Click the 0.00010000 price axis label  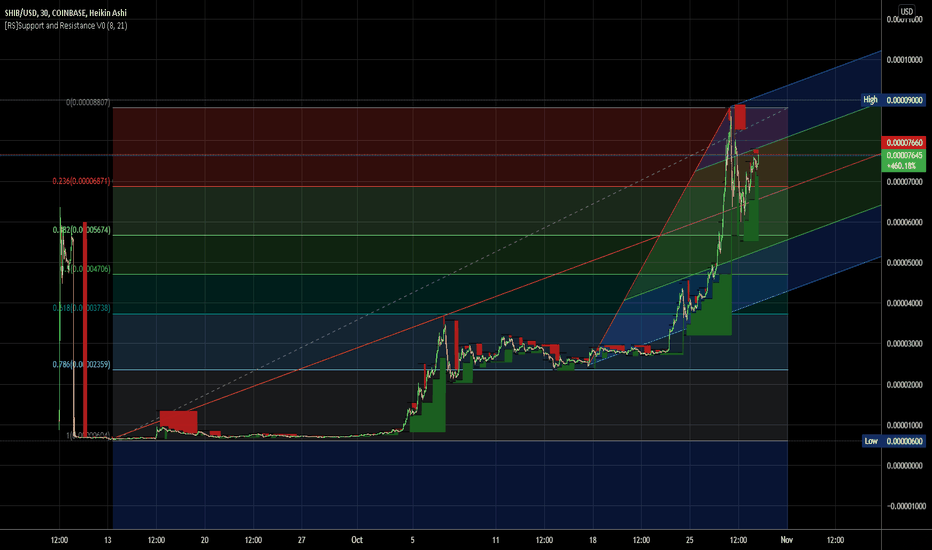tap(904, 60)
